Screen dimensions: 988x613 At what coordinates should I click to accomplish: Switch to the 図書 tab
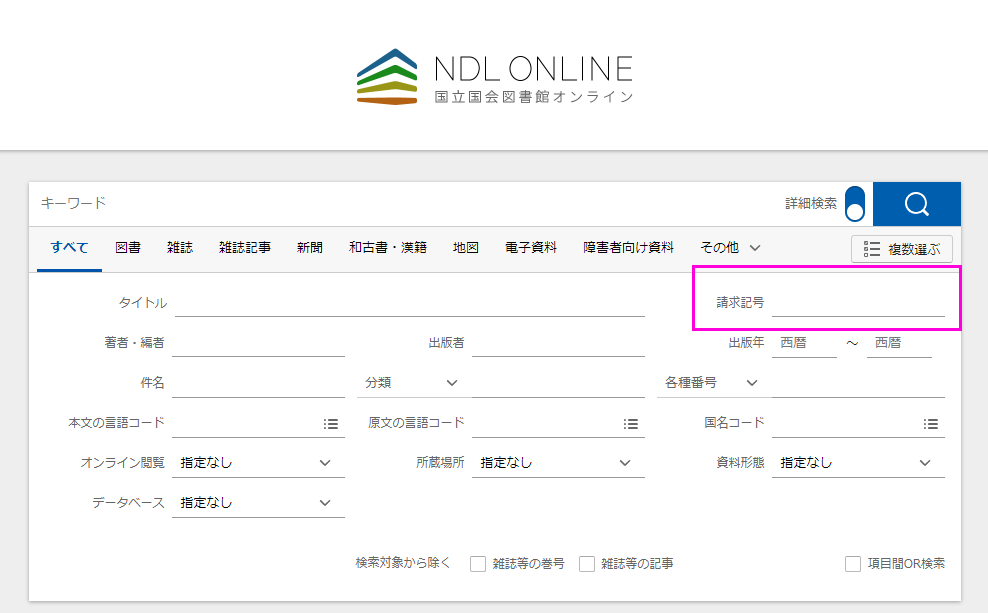(128, 248)
